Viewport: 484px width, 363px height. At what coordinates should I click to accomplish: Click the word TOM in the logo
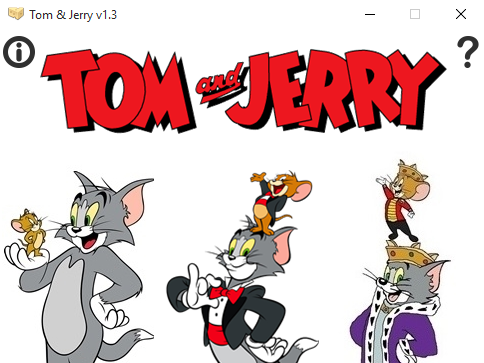(118, 91)
